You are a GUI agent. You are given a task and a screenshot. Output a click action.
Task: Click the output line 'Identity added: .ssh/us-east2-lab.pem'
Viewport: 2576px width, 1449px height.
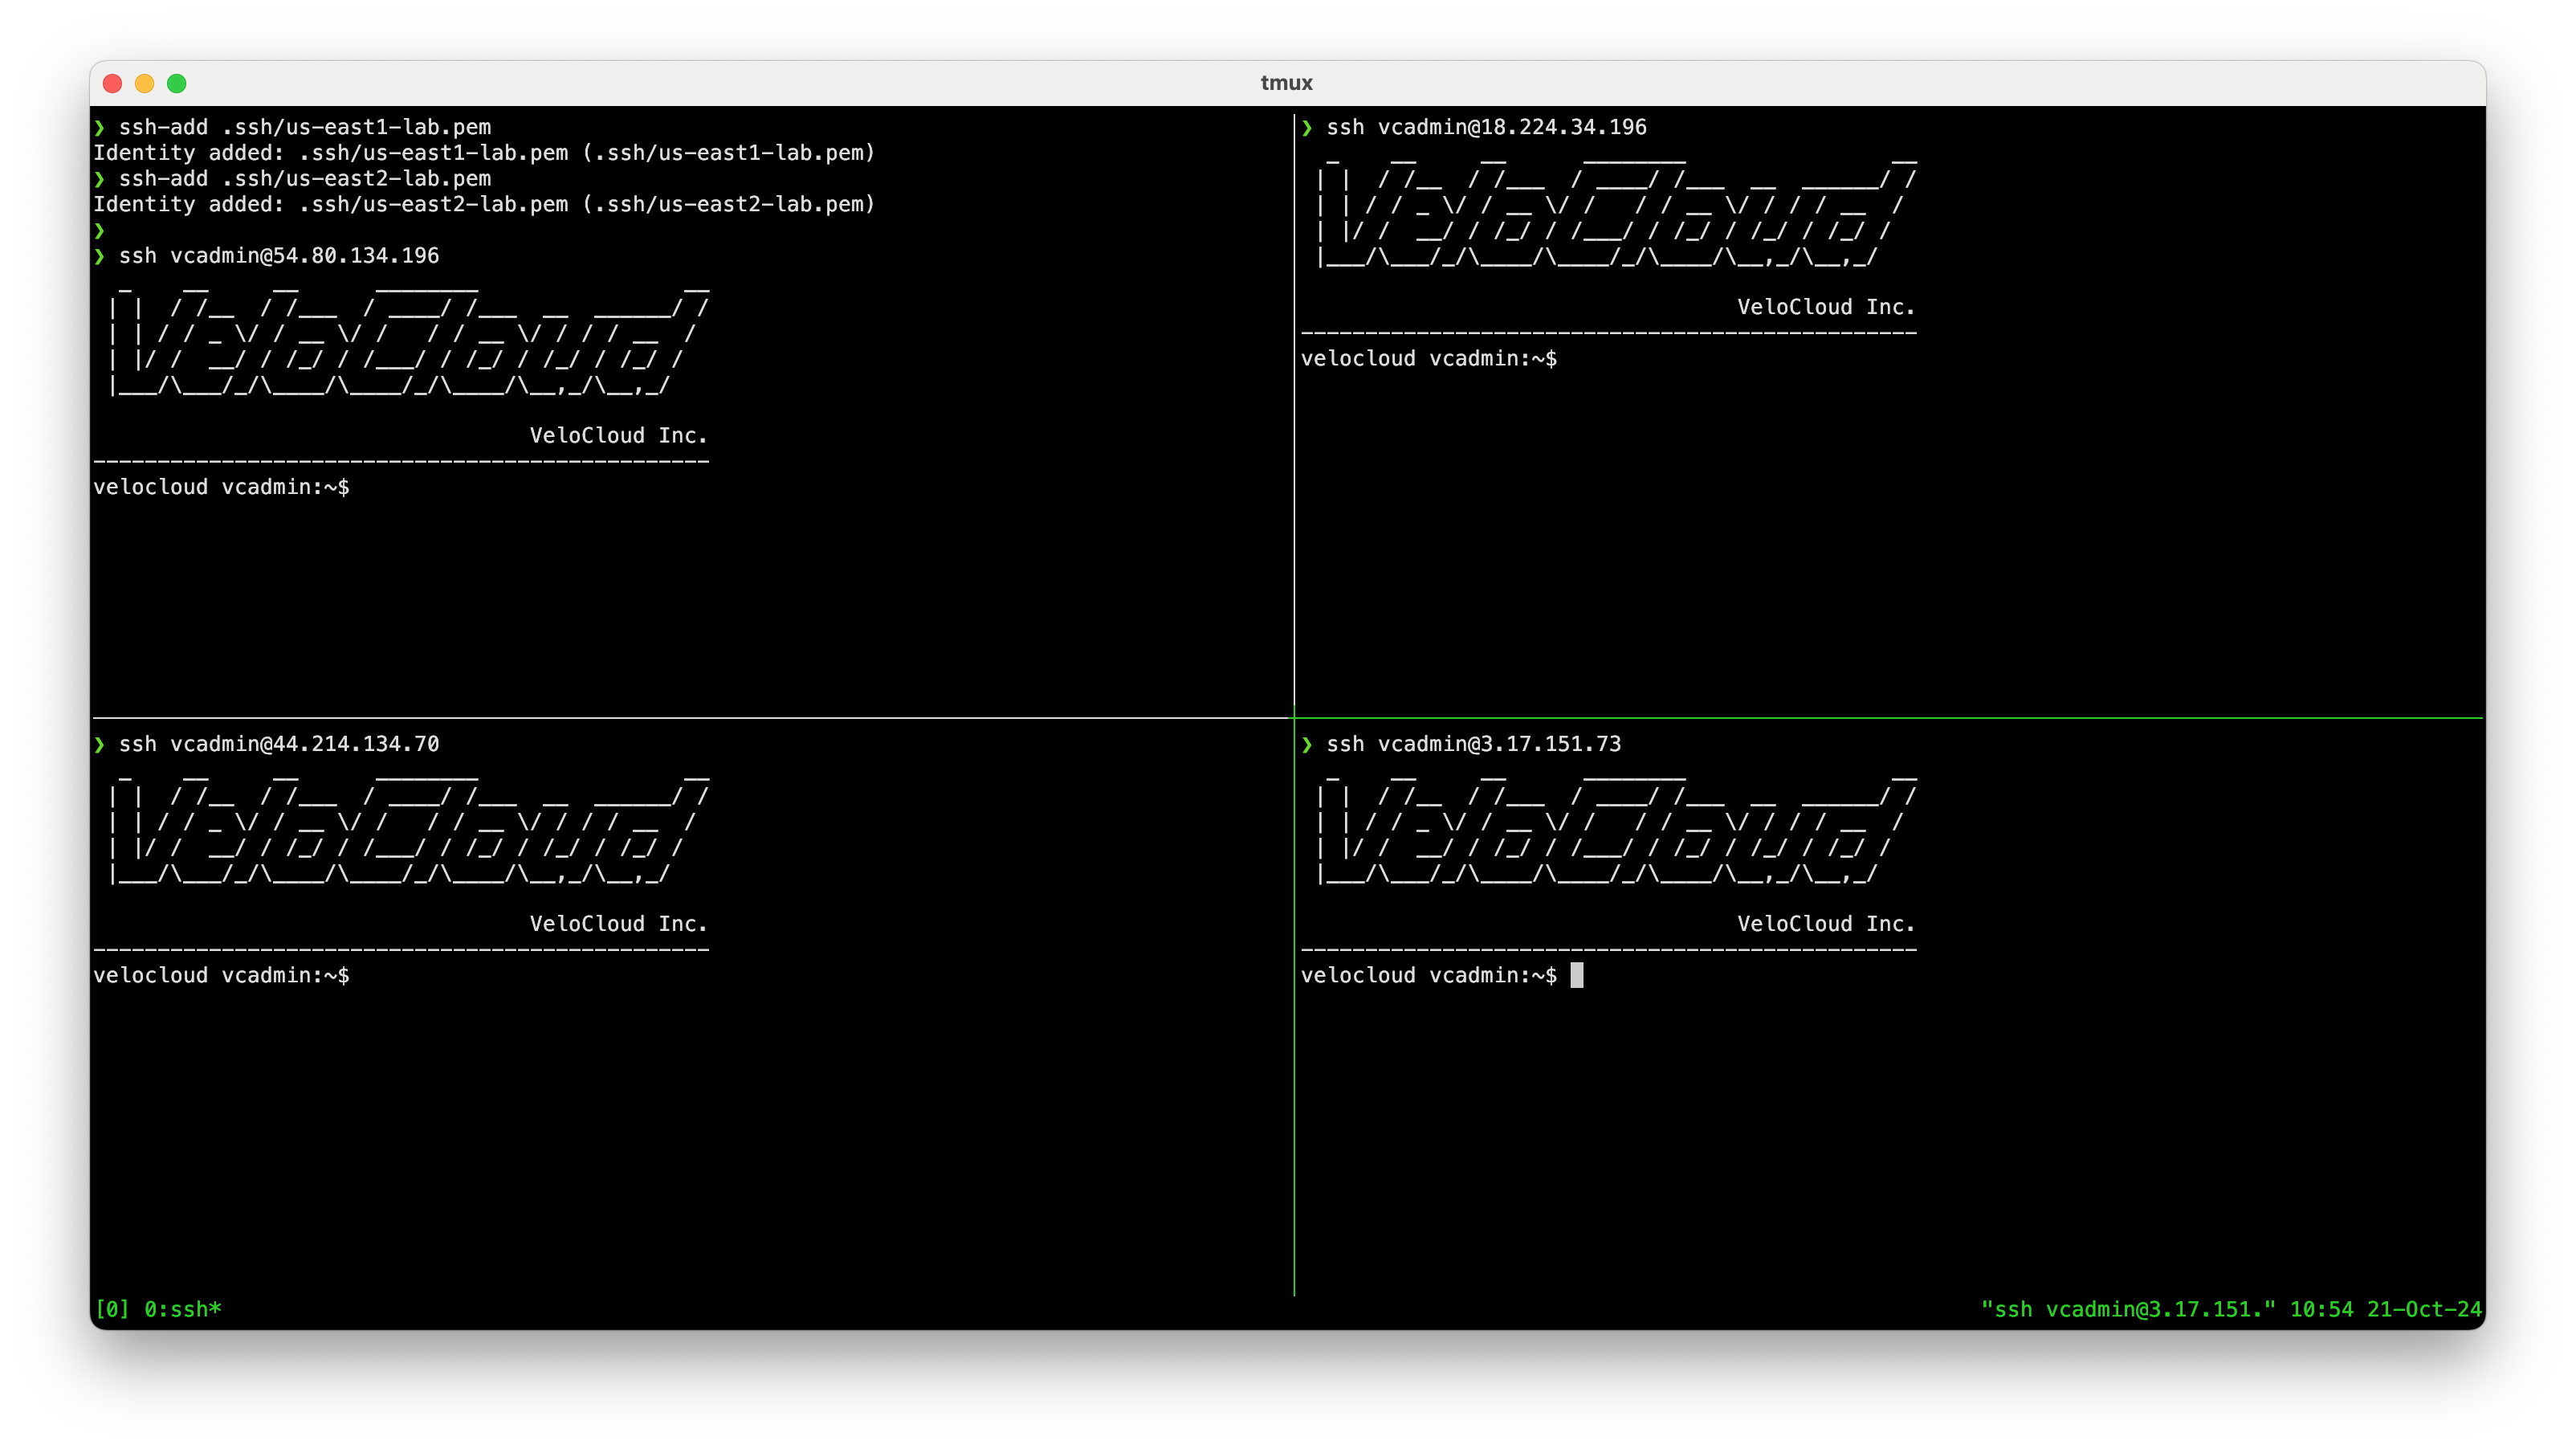point(484,204)
